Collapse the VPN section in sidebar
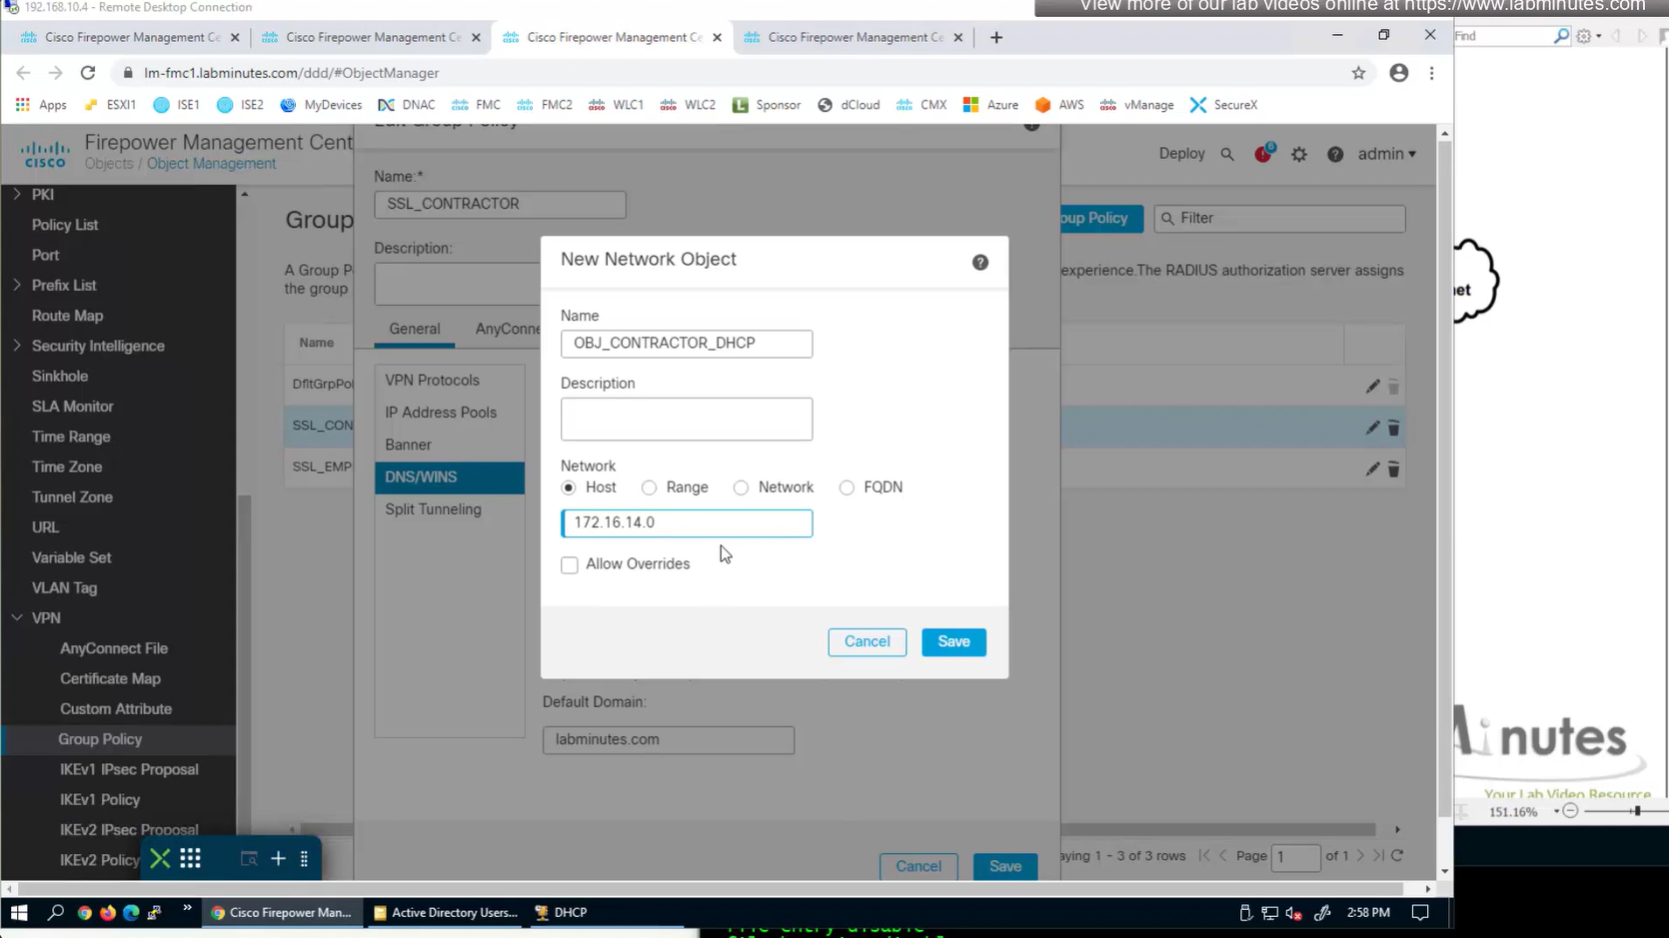Viewport: 1669px width, 938px height. coord(17,618)
